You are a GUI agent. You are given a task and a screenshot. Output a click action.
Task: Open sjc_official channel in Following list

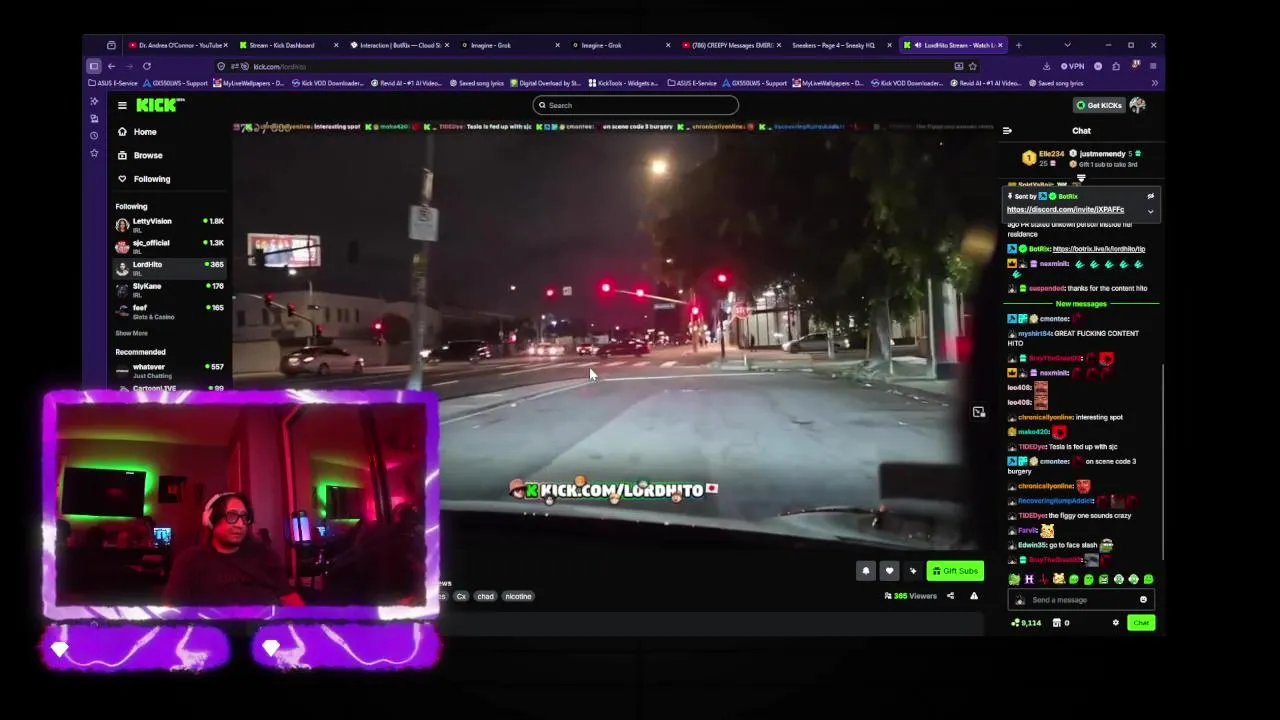tap(169, 247)
